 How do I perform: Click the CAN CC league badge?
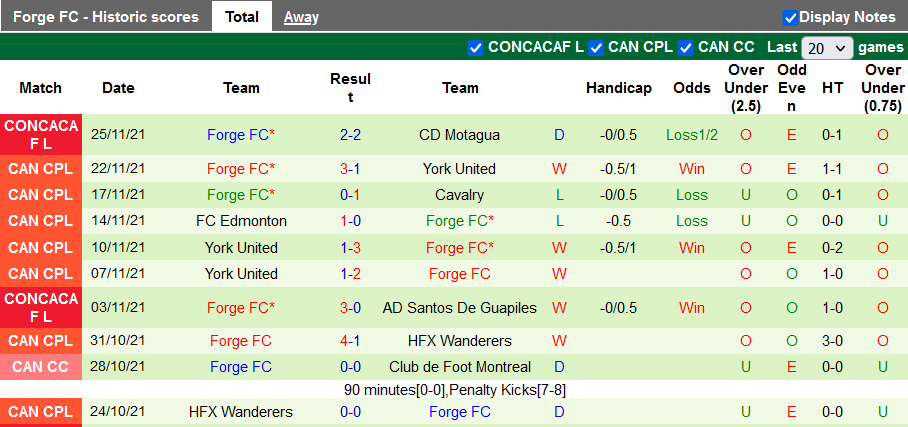[41, 367]
